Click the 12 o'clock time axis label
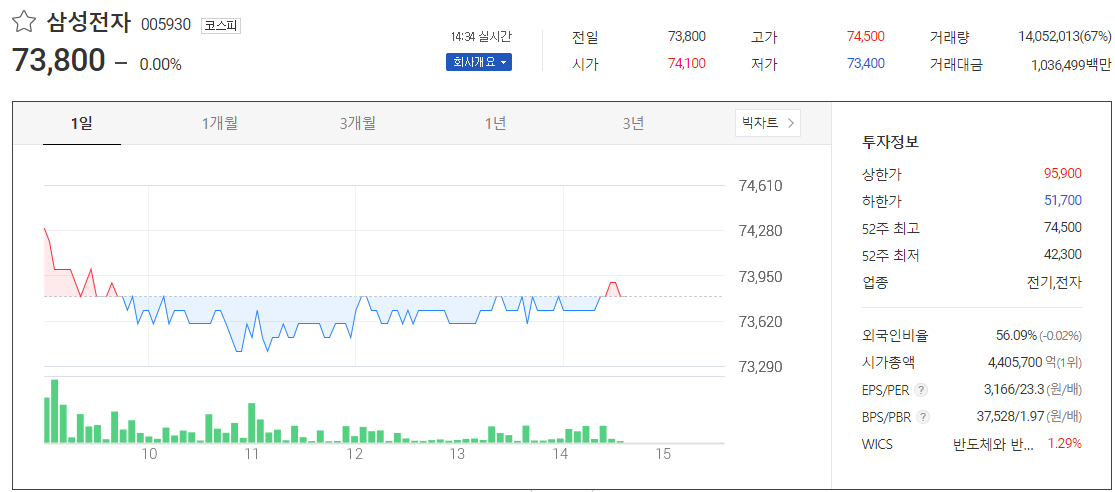The height and width of the screenshot is (492, 1115). 355,454
